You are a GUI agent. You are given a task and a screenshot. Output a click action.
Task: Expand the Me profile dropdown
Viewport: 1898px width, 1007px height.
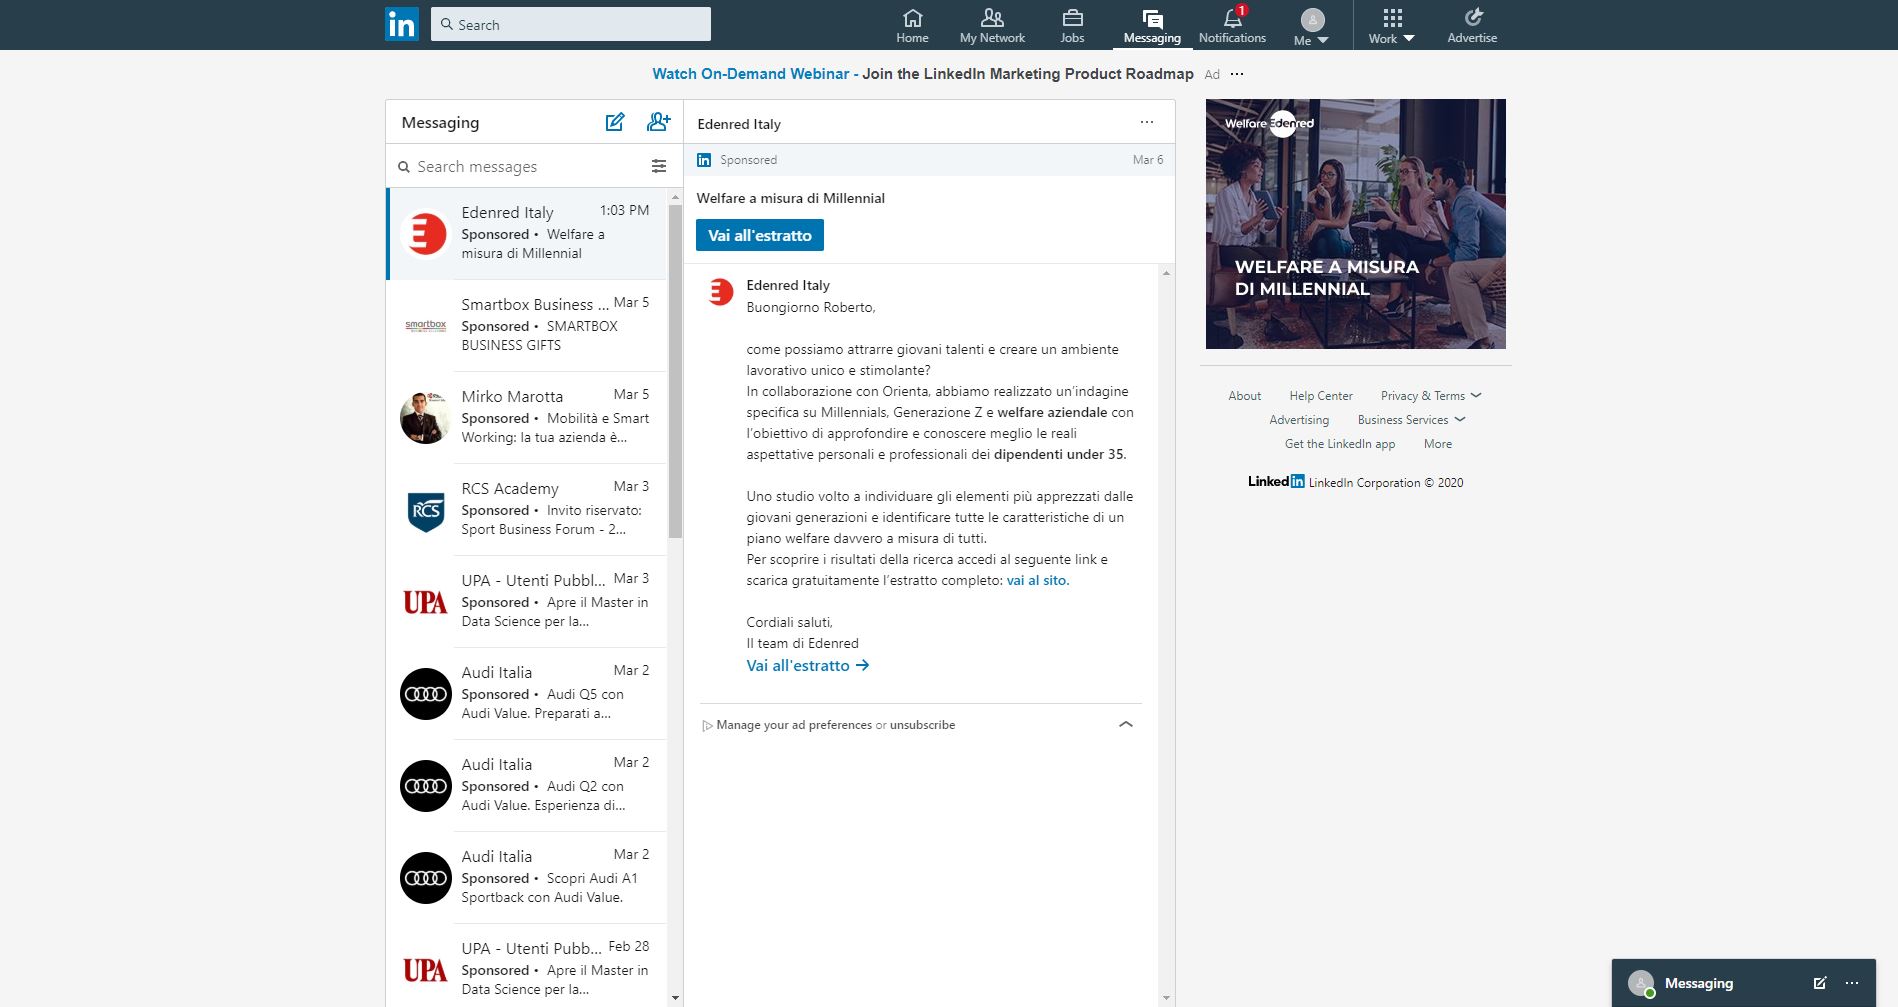(1312, 28)
